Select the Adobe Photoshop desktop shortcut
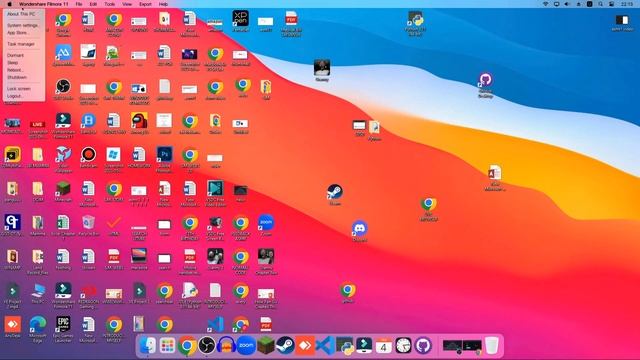Viewport: 640px width, 360px height. tap(164, 154)
